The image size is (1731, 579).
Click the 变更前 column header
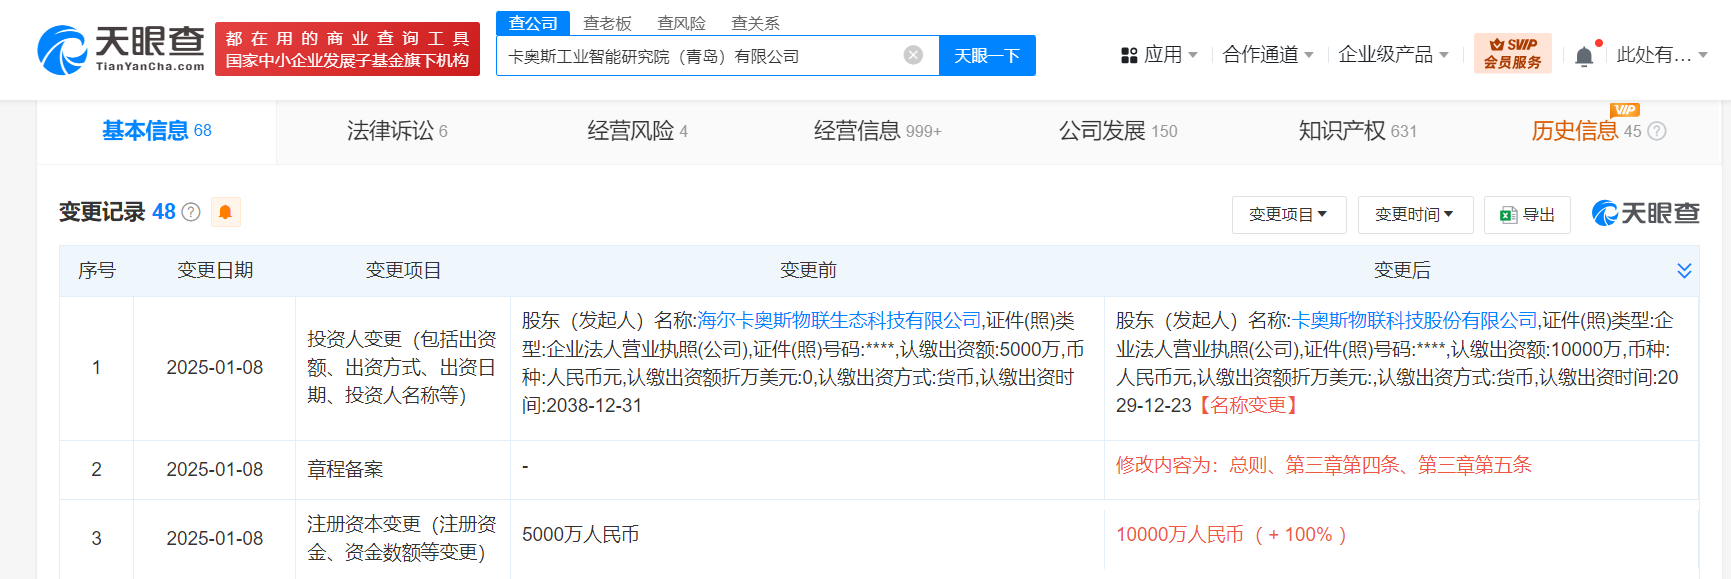[808, 270]
